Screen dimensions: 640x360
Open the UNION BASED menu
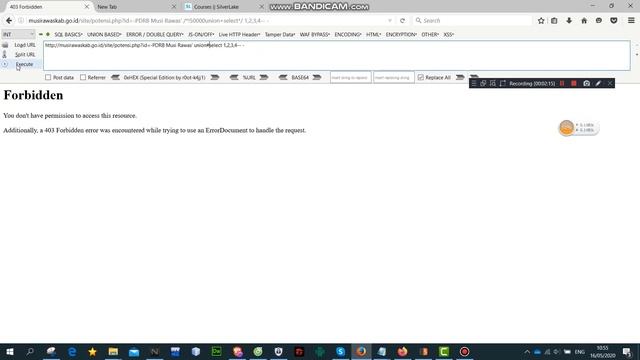click(104, 34)
